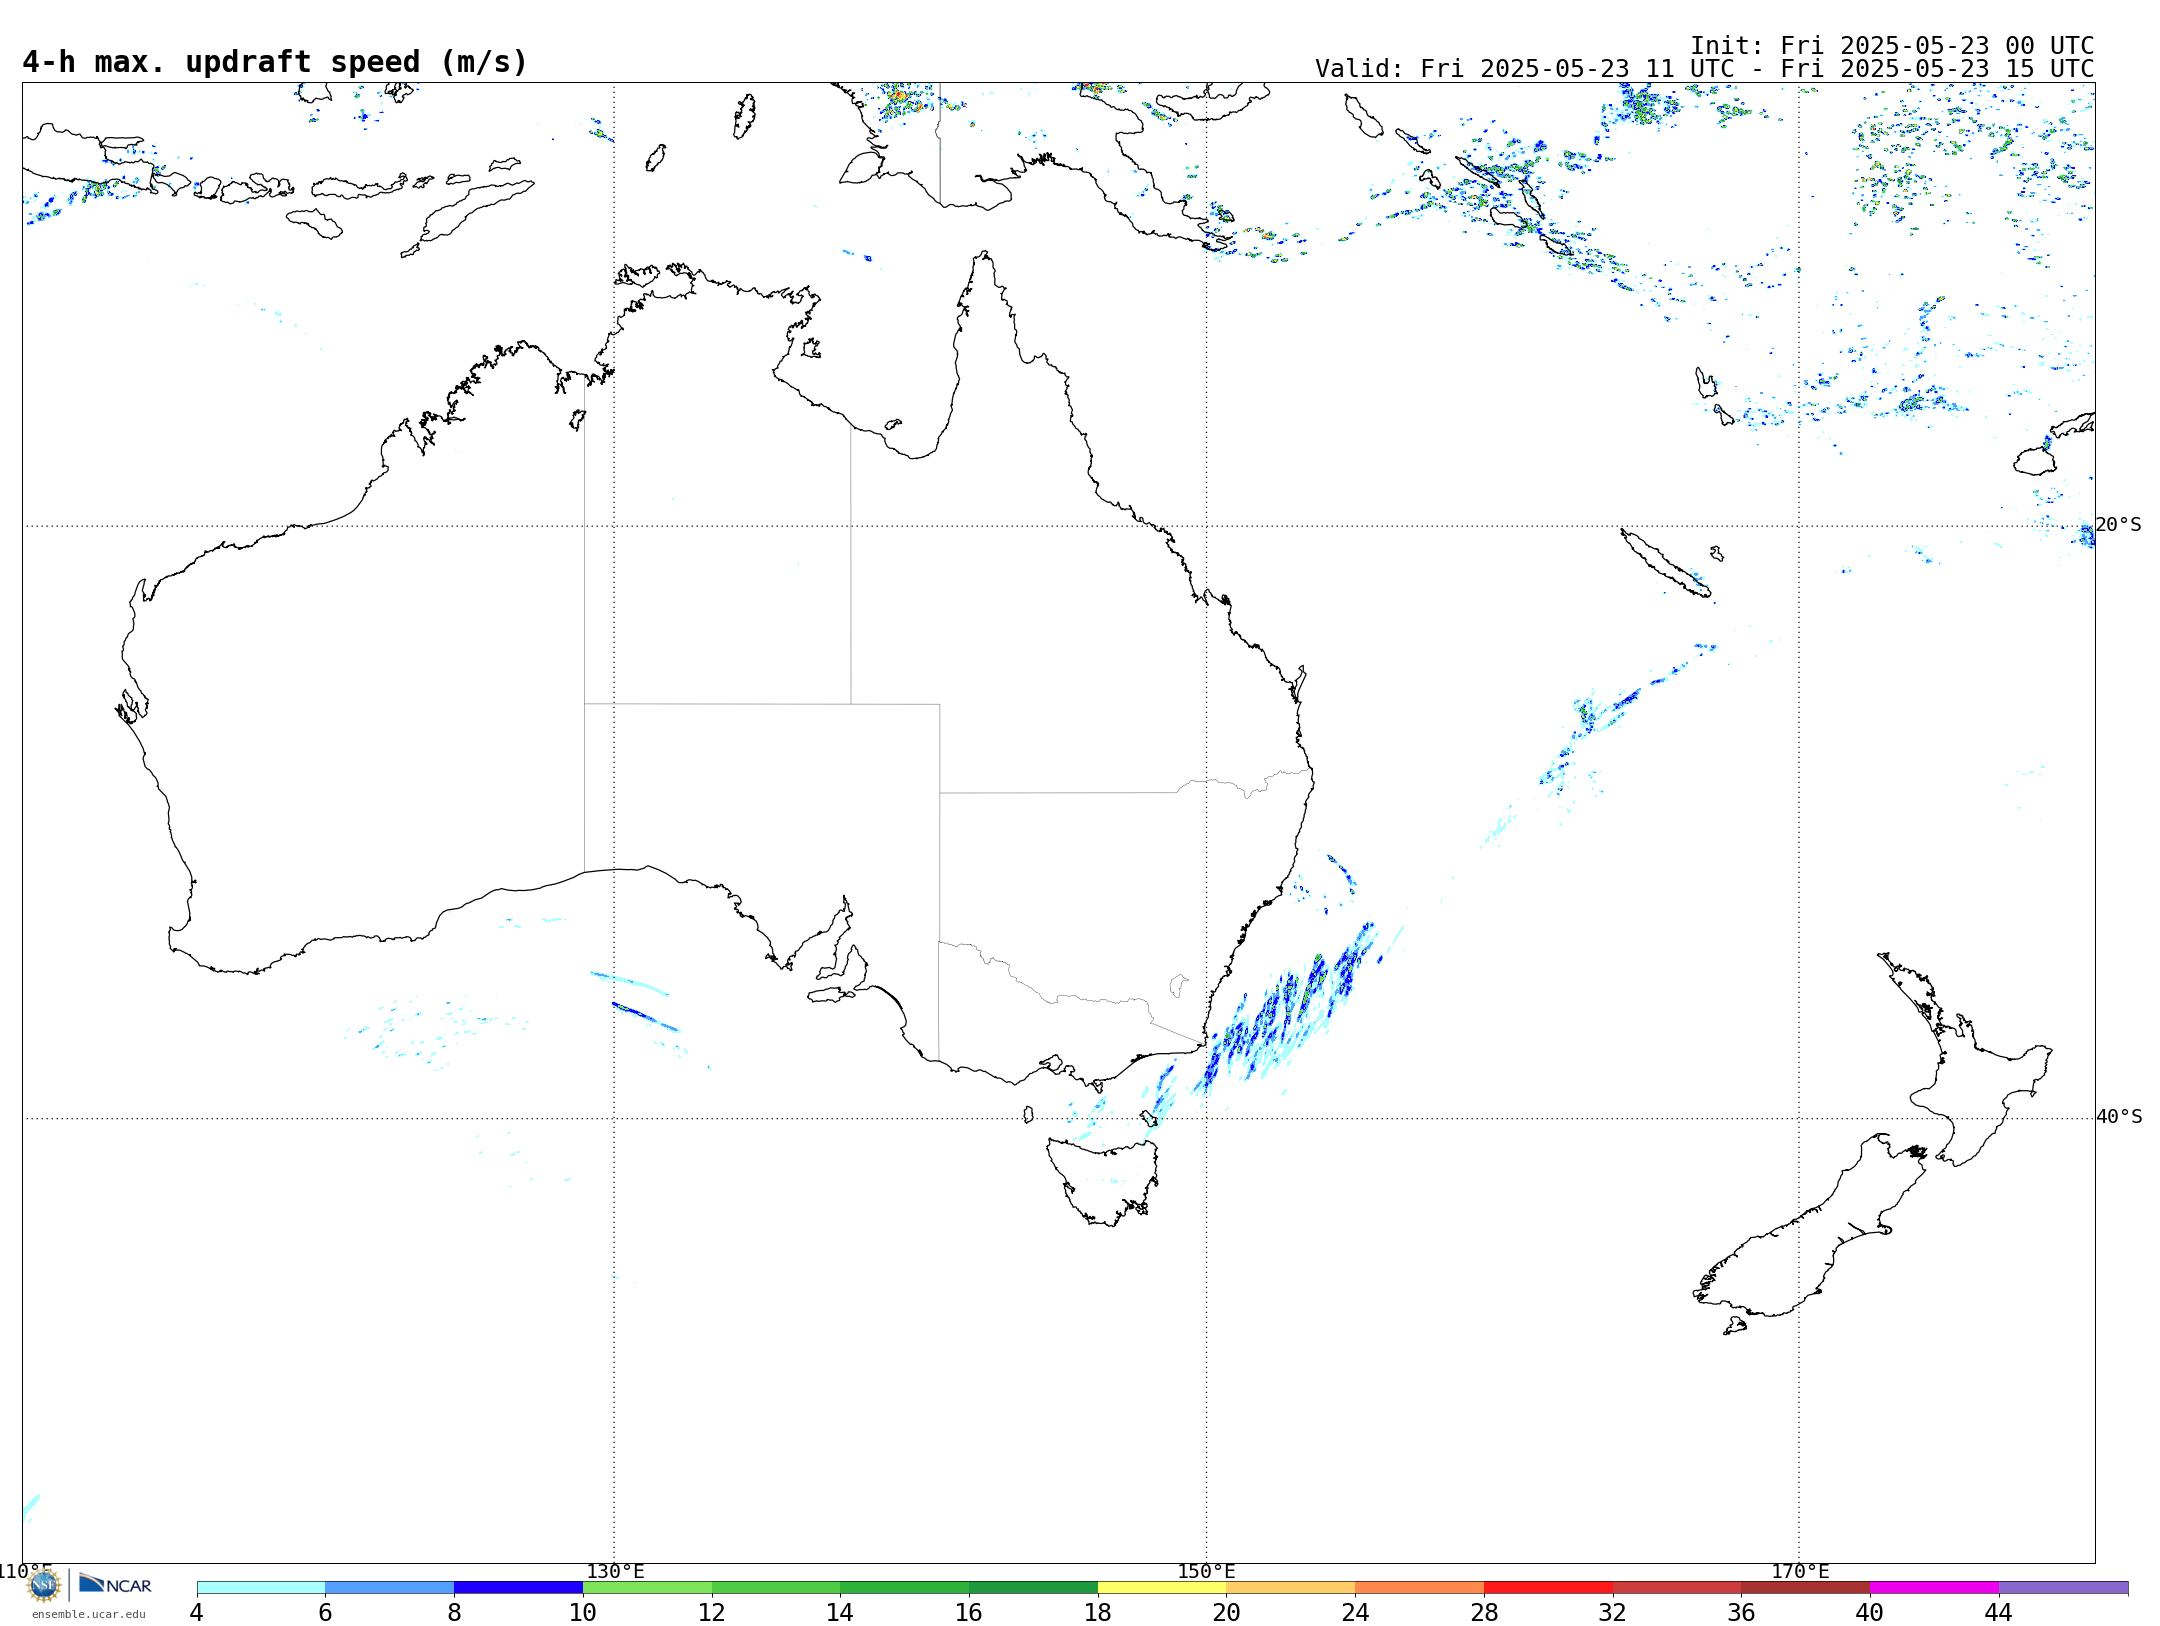Click the colorbar tick label '4'
Image resolution: width=2160 pixels, height=1626 pixels.
[x=197, y=1612]
